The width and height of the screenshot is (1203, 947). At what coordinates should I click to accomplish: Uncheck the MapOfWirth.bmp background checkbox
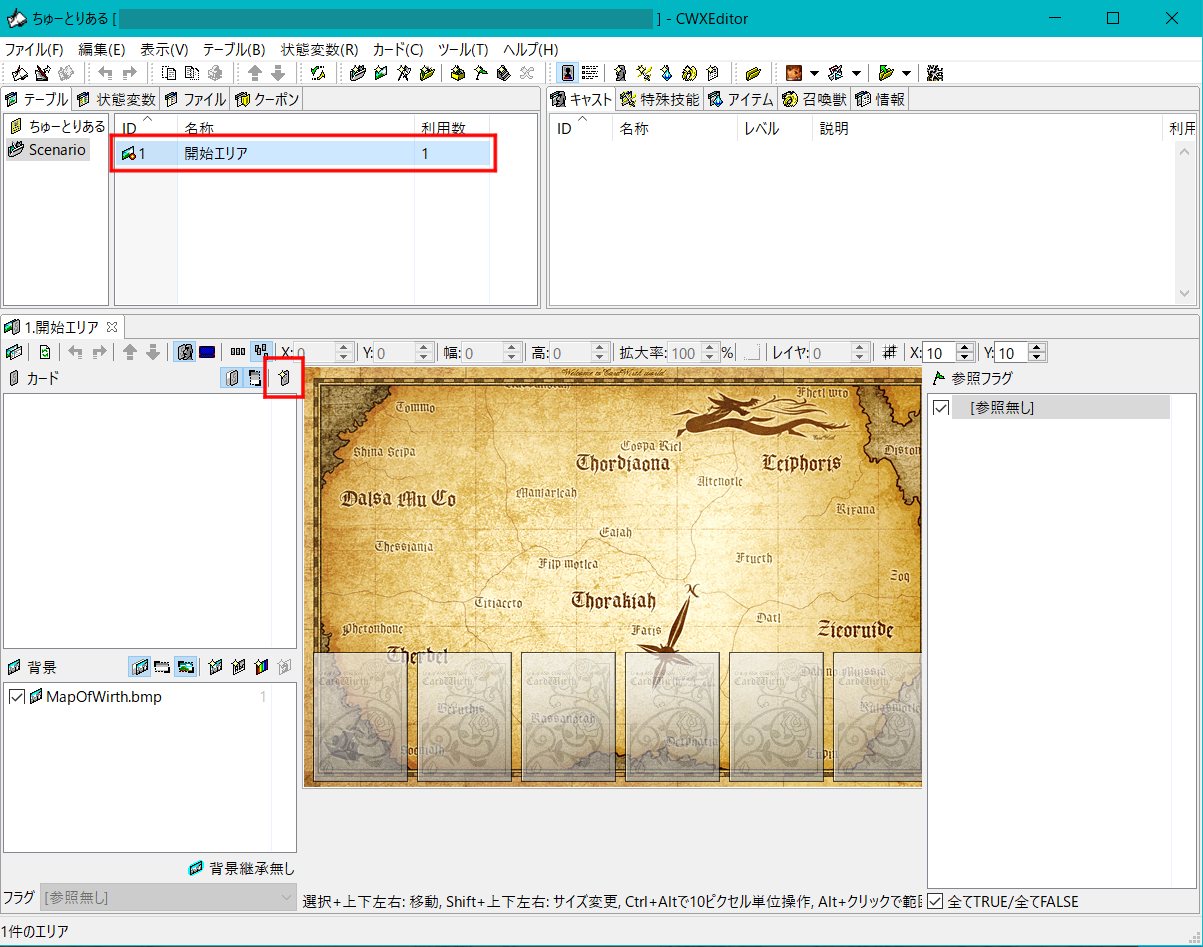[16, 697]
